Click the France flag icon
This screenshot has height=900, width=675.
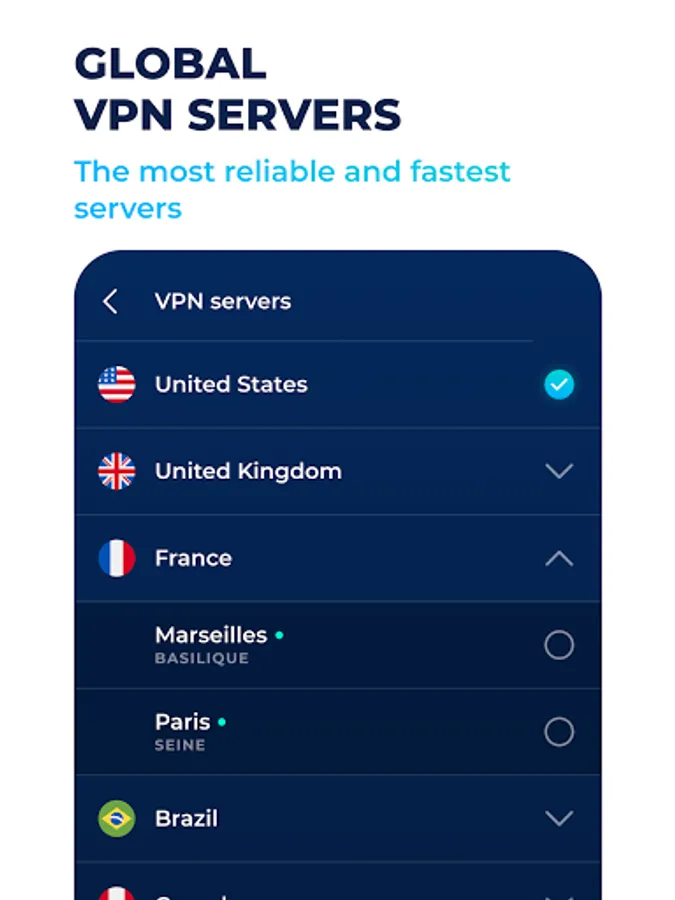pos(117,558)
